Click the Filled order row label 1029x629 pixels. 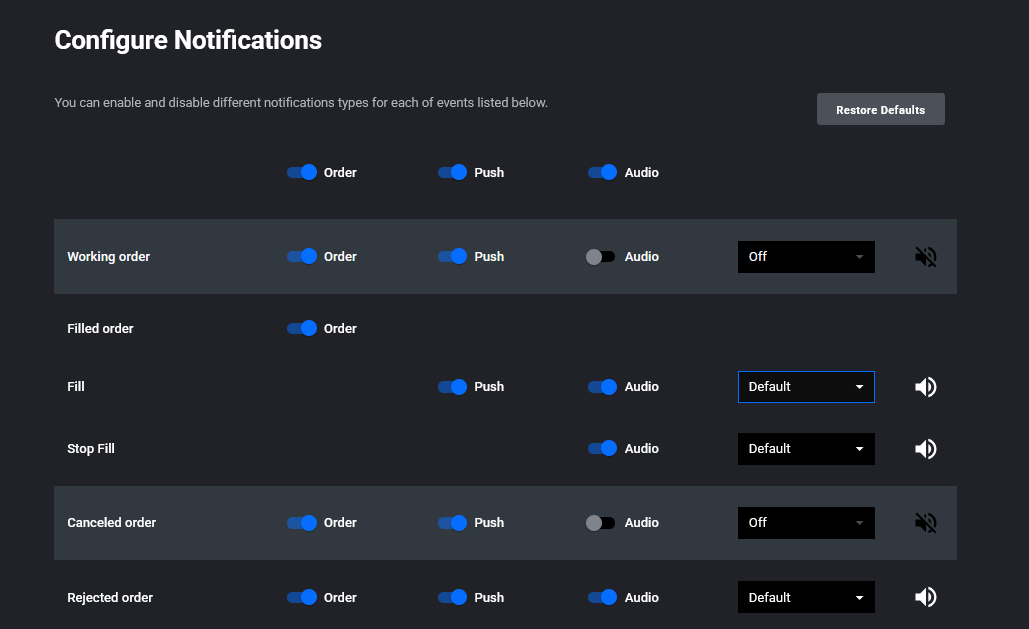point(100,328)
